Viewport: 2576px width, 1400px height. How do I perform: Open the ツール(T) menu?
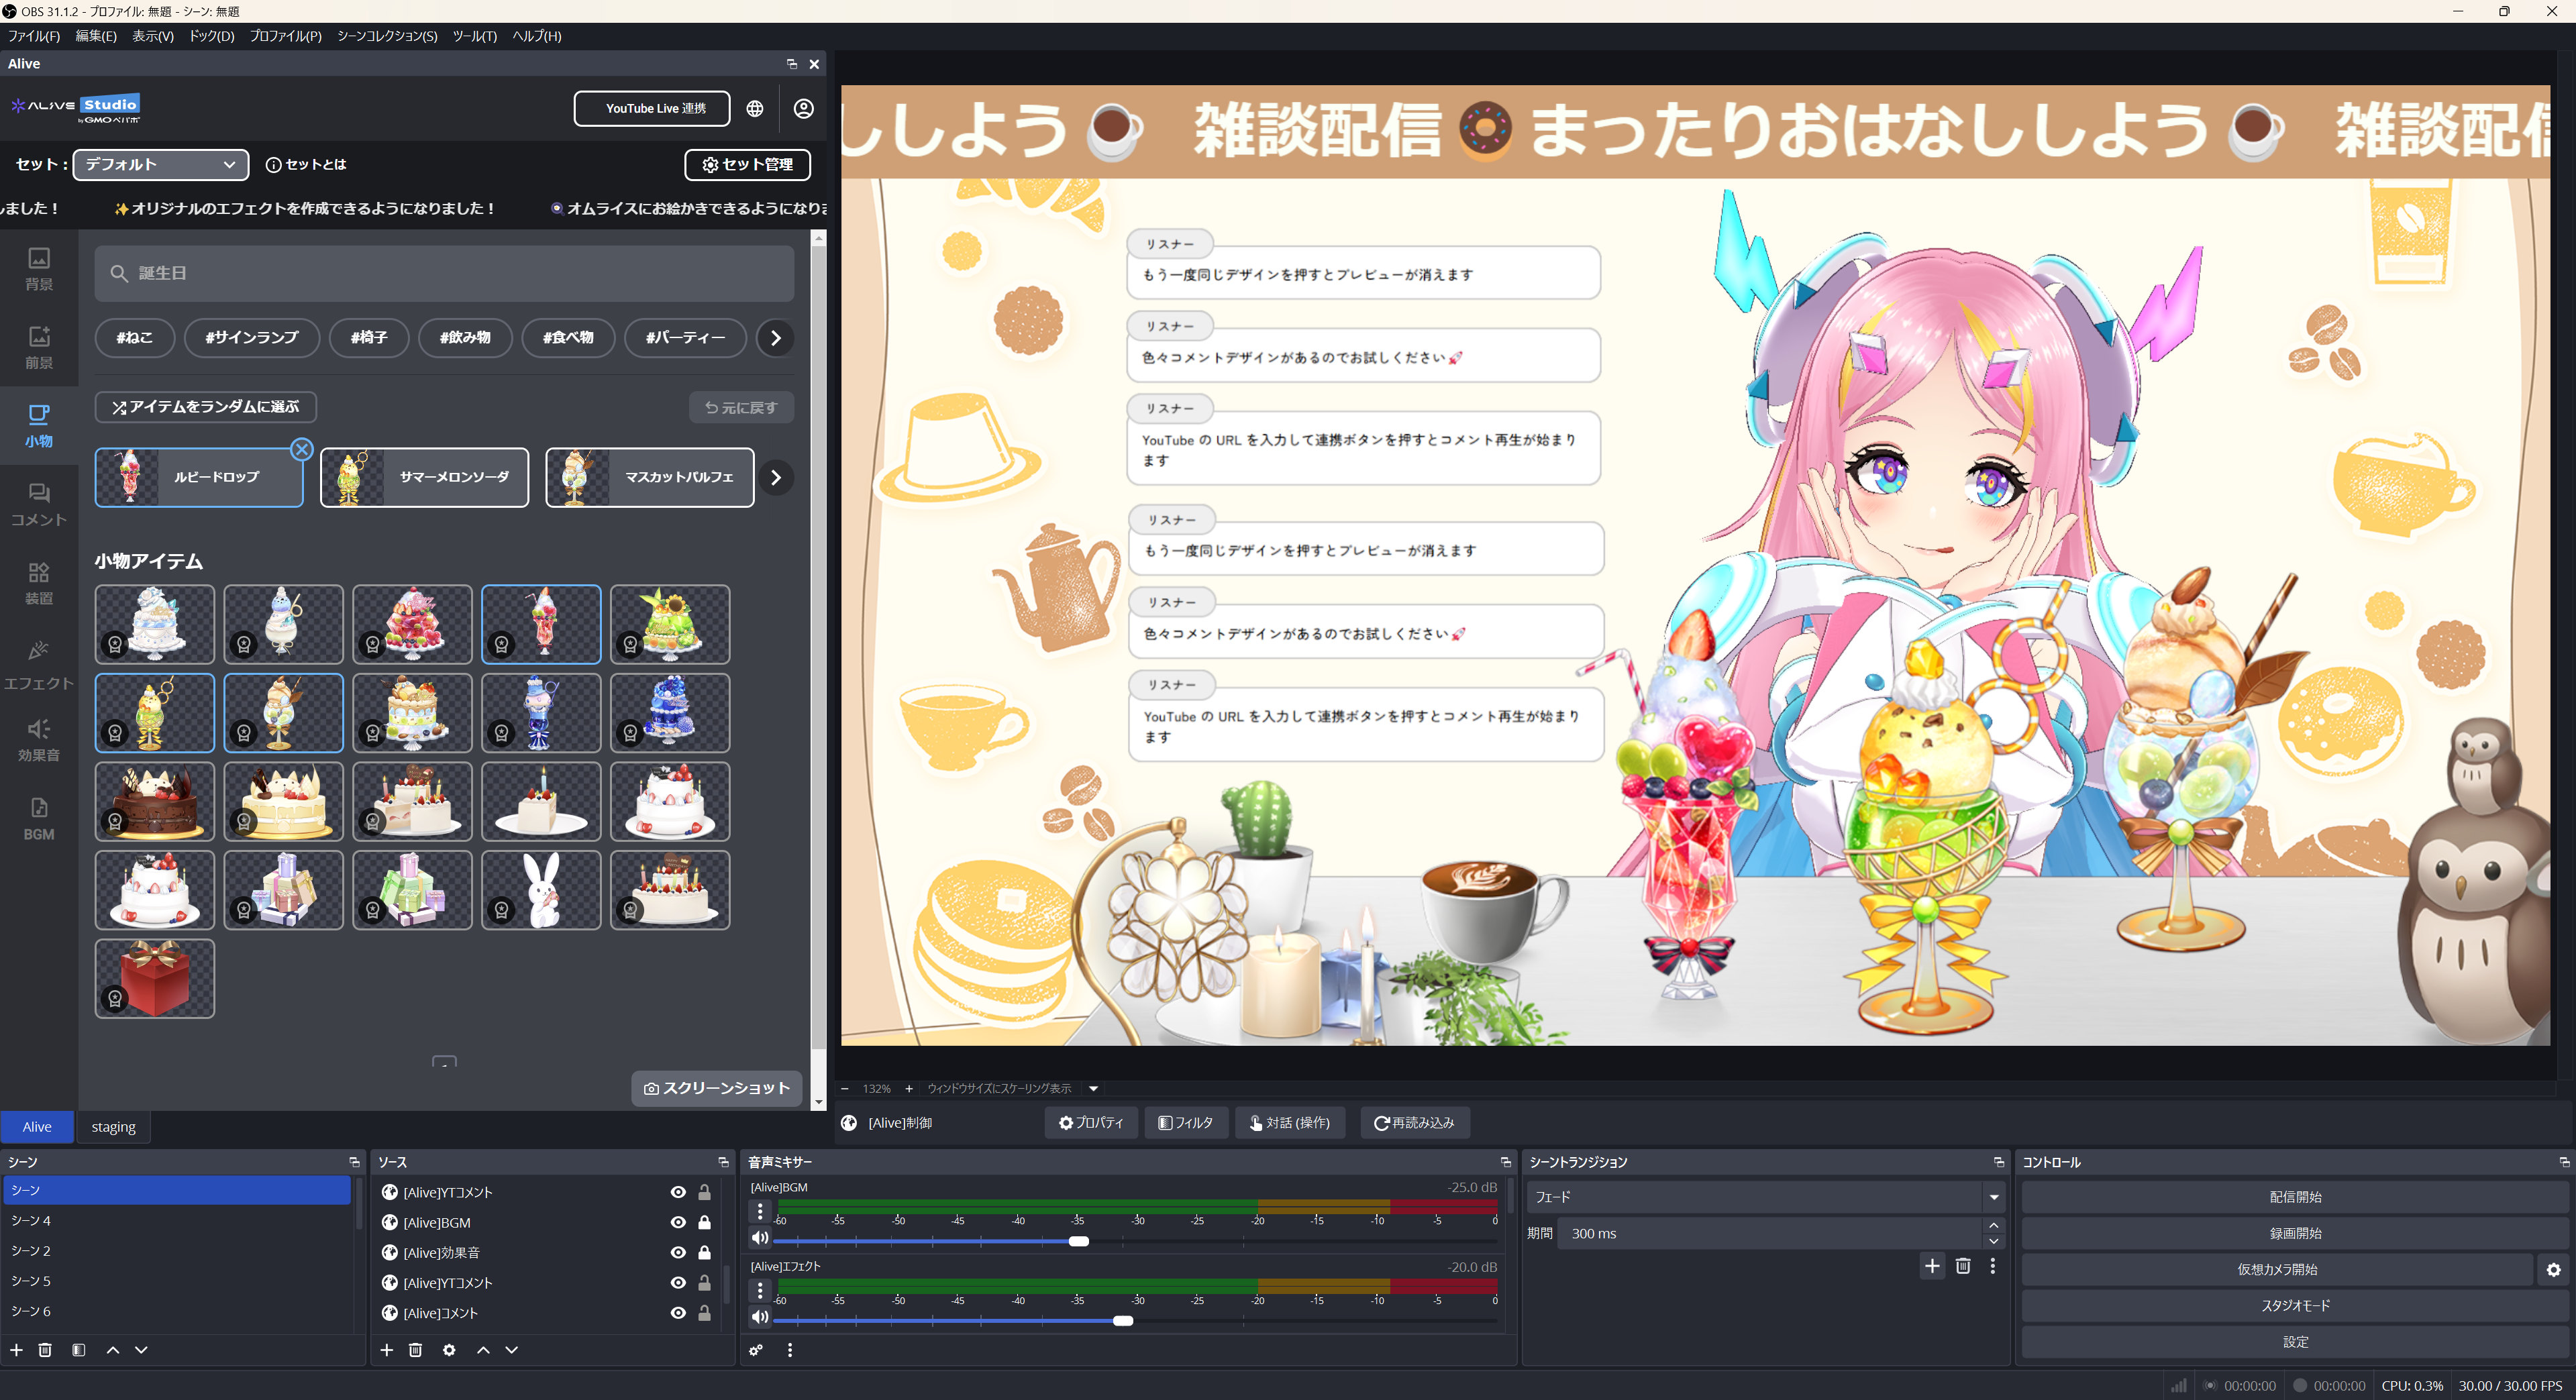[473, 36]
